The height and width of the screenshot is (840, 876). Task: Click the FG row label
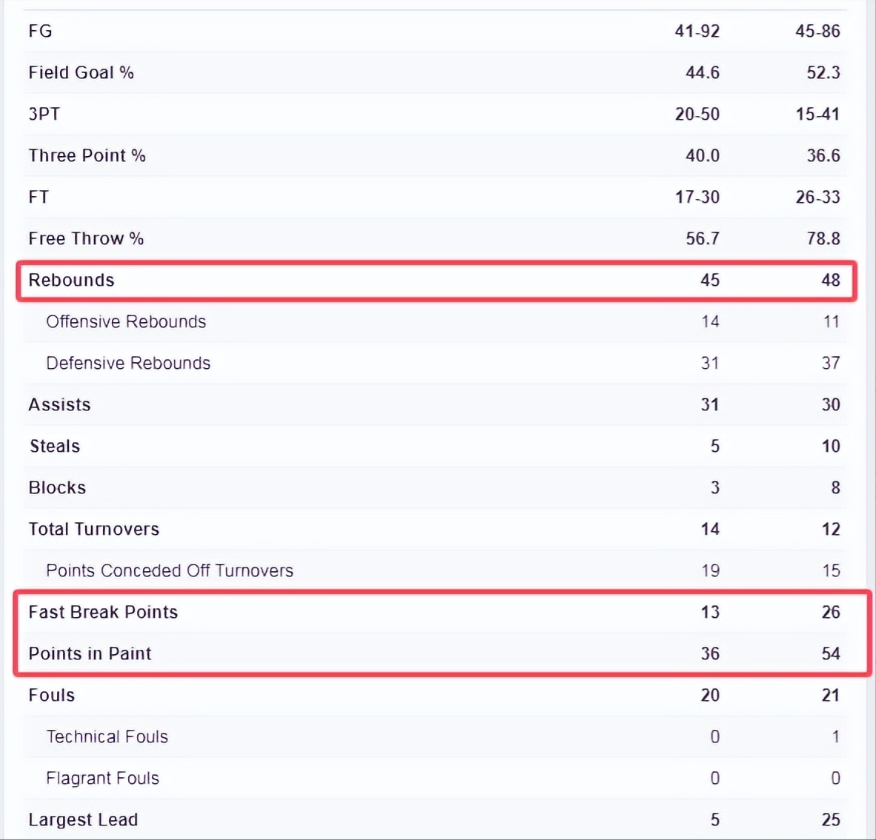40,31
